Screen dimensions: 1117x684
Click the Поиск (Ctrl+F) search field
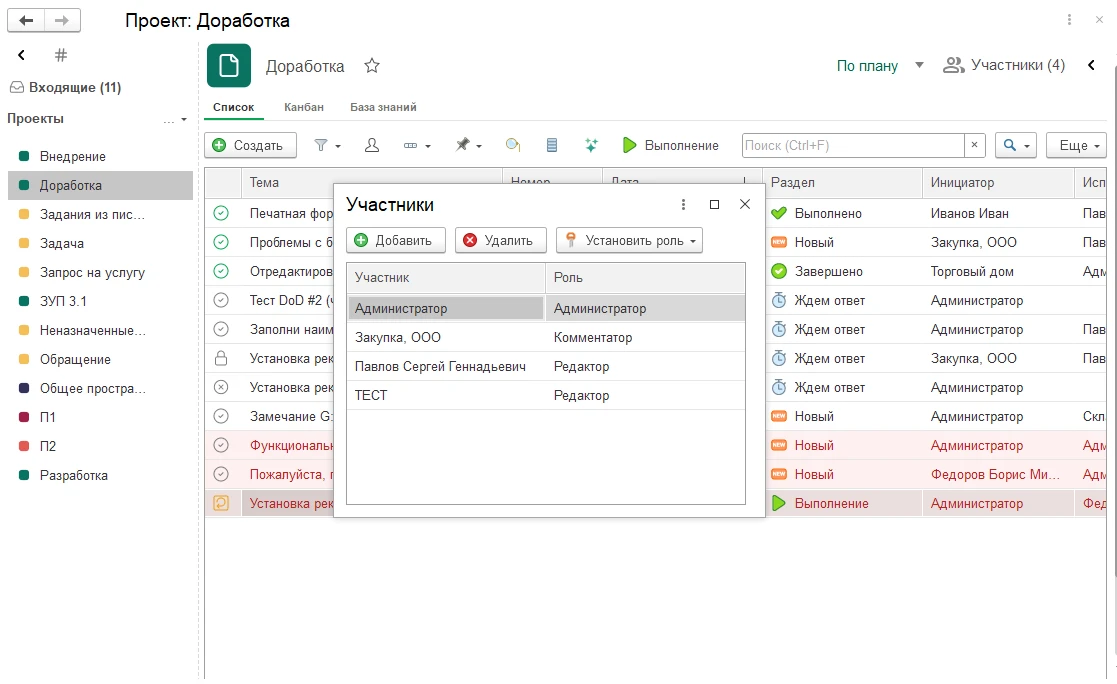pyautogui.click(x=853, y=145)
